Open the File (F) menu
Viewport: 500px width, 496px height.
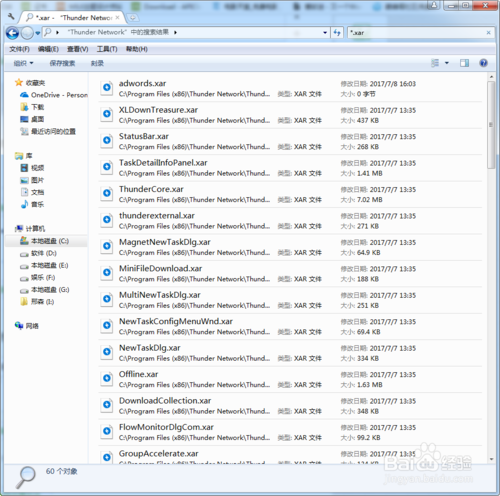[19, 49]
